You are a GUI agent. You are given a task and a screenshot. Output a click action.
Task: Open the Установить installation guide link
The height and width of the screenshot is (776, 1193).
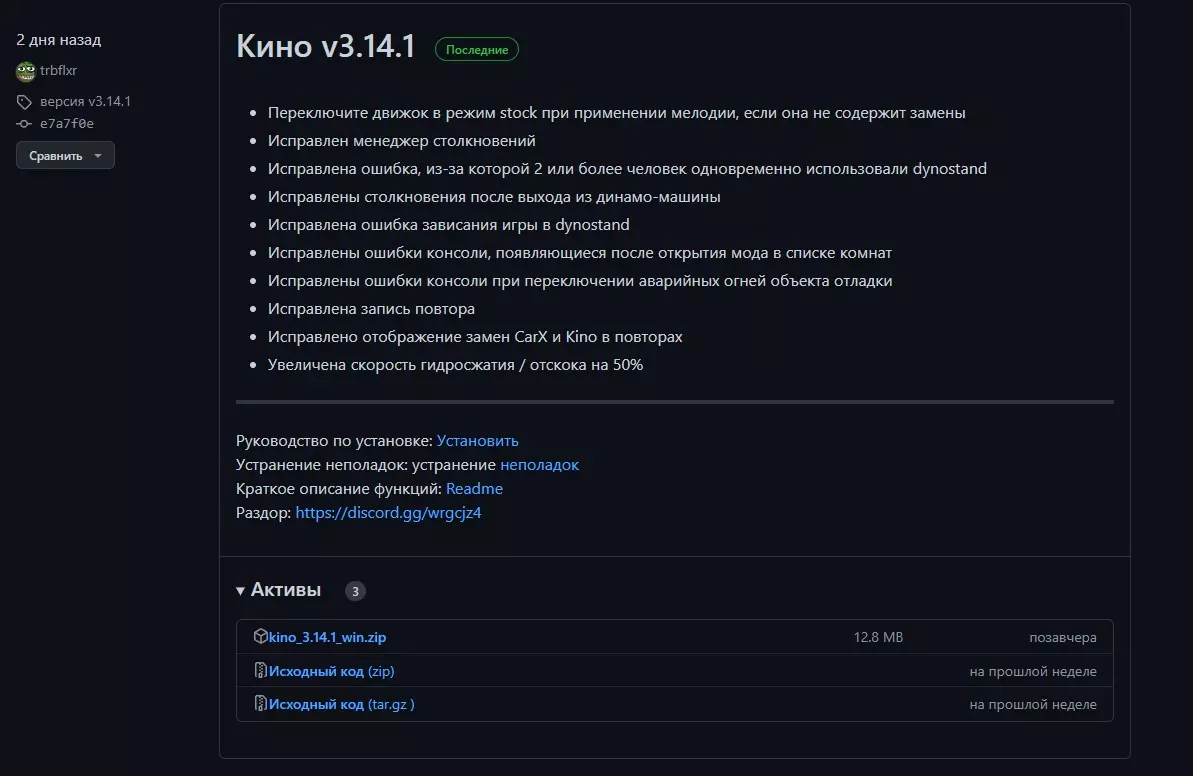(x=477, y=441)
